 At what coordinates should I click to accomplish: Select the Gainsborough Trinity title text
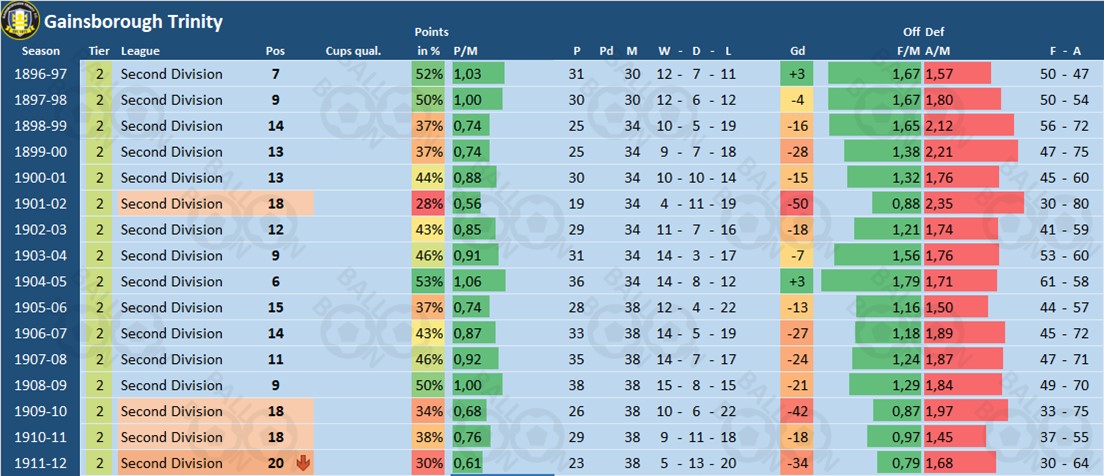coord(133,21)
